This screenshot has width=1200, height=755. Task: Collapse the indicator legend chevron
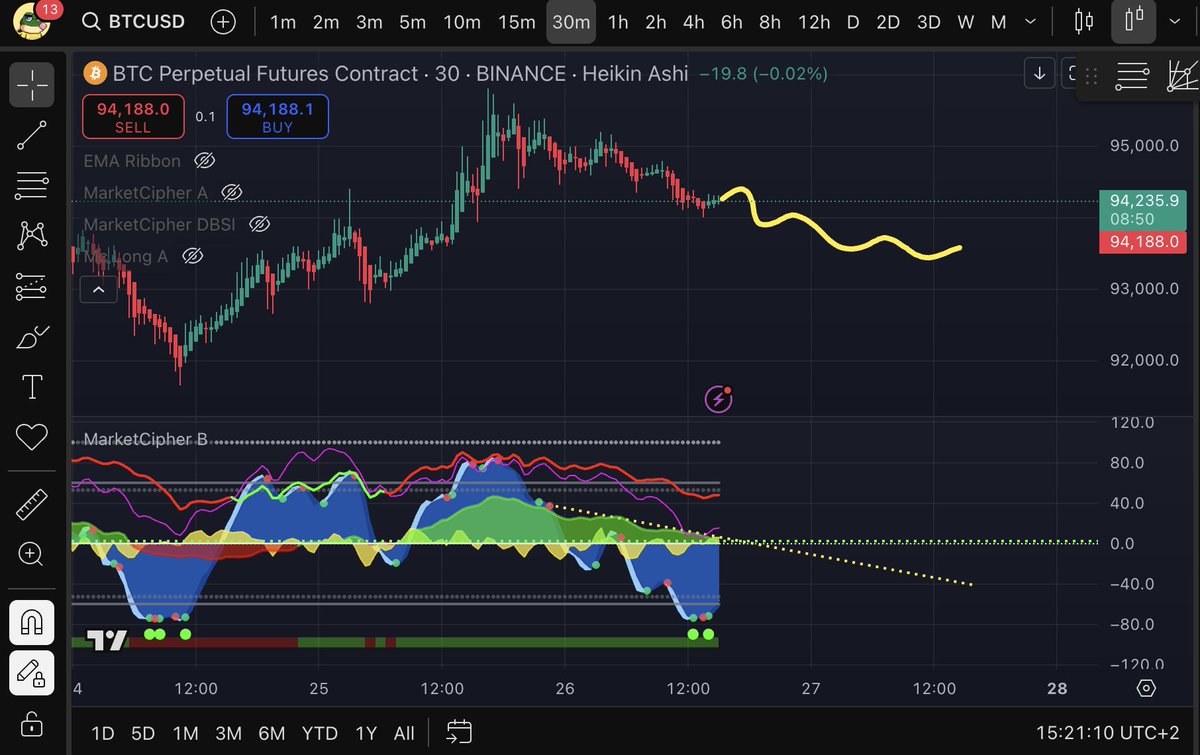click(98, 290)
